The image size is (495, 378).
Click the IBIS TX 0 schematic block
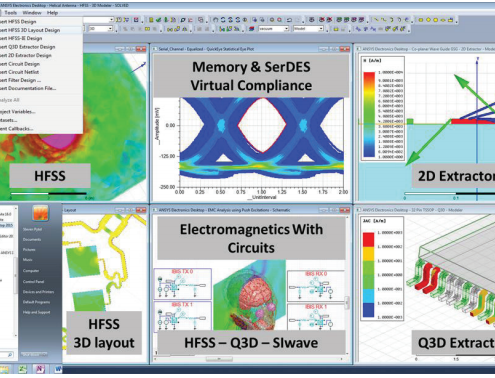click(183, 284)
